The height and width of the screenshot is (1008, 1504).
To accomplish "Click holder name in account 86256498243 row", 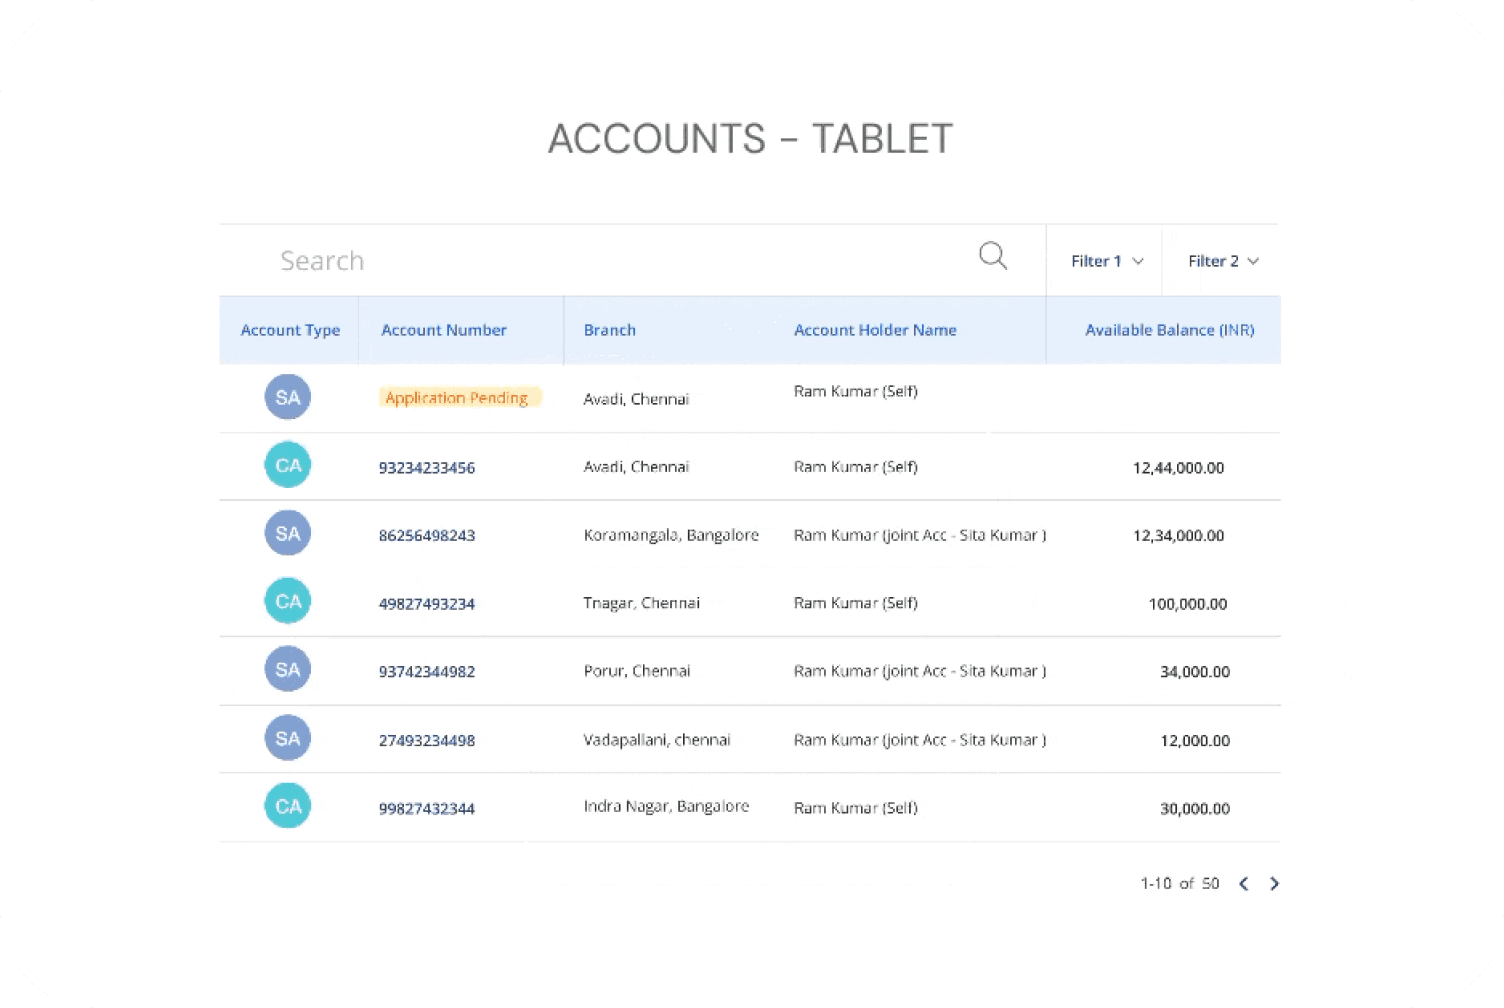I will (x=920, y=535).
